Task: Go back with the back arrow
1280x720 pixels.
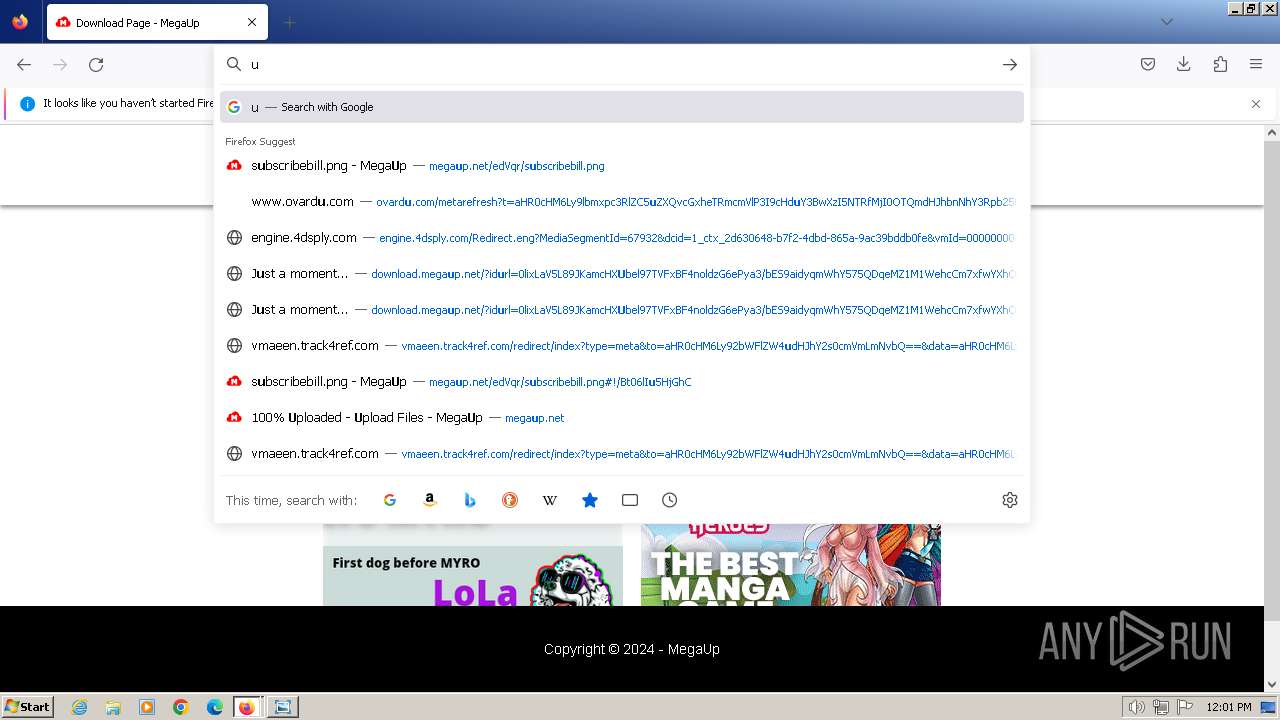Action: (x=24, y=64)
